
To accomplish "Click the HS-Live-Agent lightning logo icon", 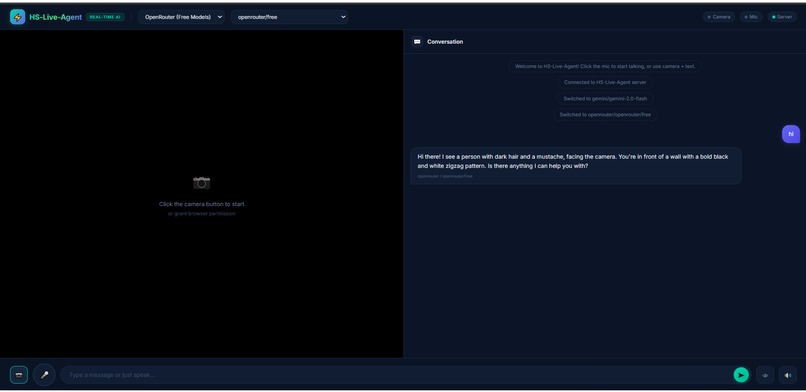I will [x=17, y=17].
